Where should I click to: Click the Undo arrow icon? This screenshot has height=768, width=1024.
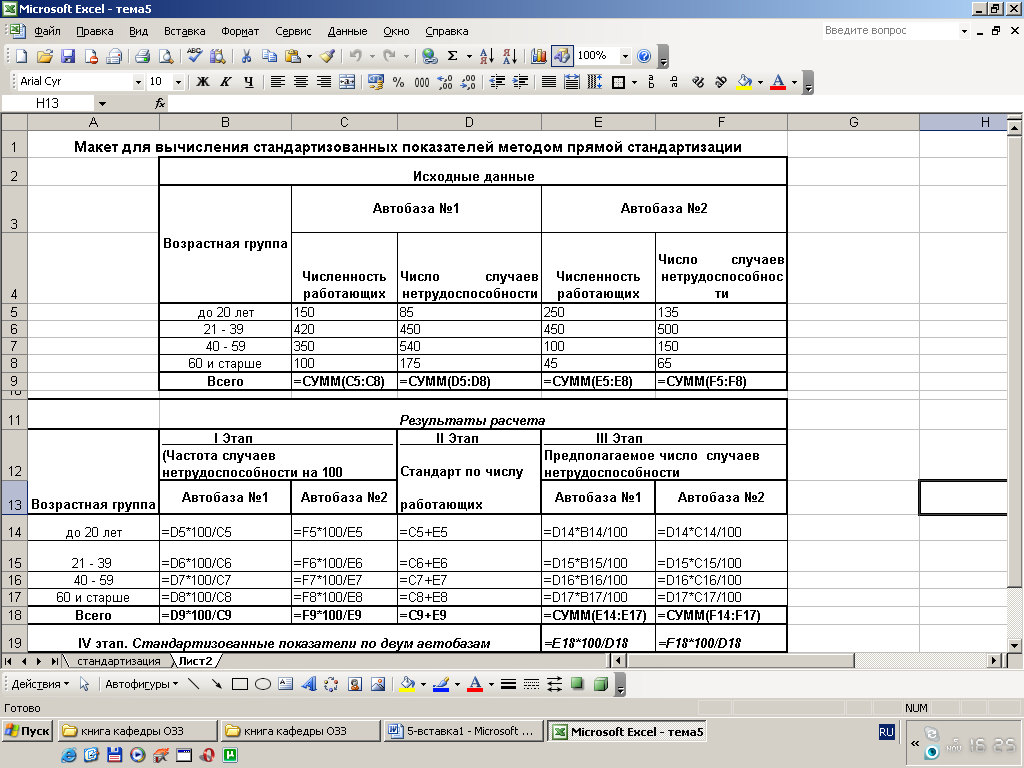(x=355, y=56)
